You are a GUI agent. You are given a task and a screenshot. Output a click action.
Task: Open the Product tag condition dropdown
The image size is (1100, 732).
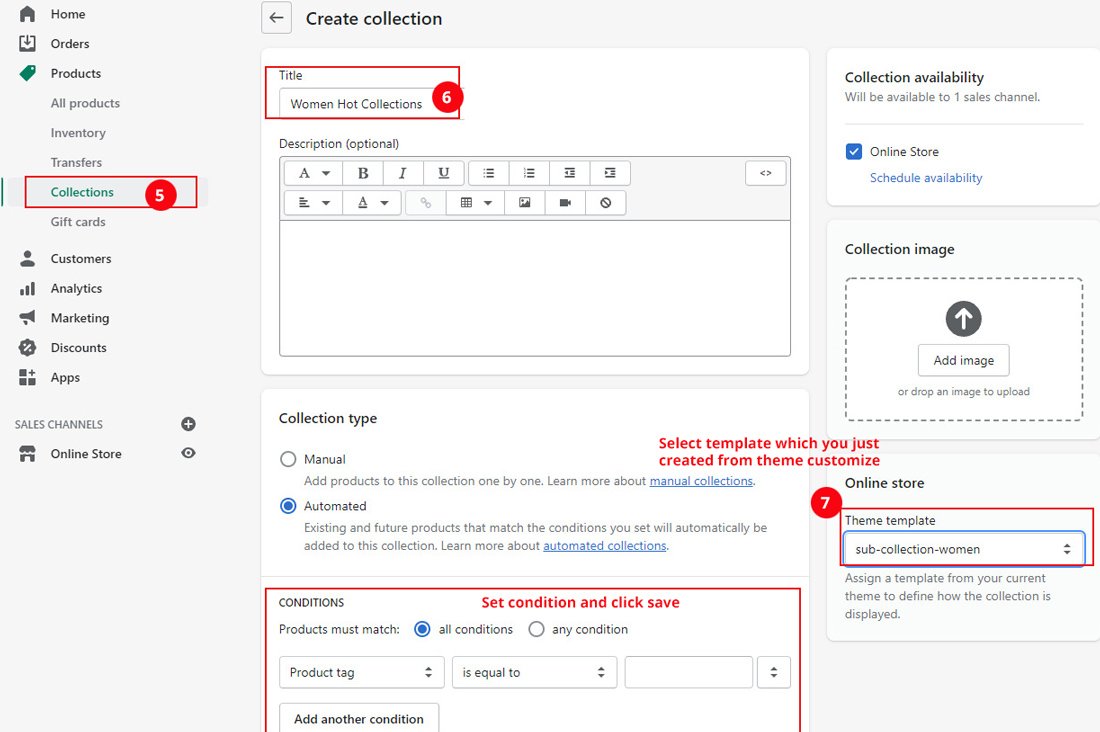[361, 673]
